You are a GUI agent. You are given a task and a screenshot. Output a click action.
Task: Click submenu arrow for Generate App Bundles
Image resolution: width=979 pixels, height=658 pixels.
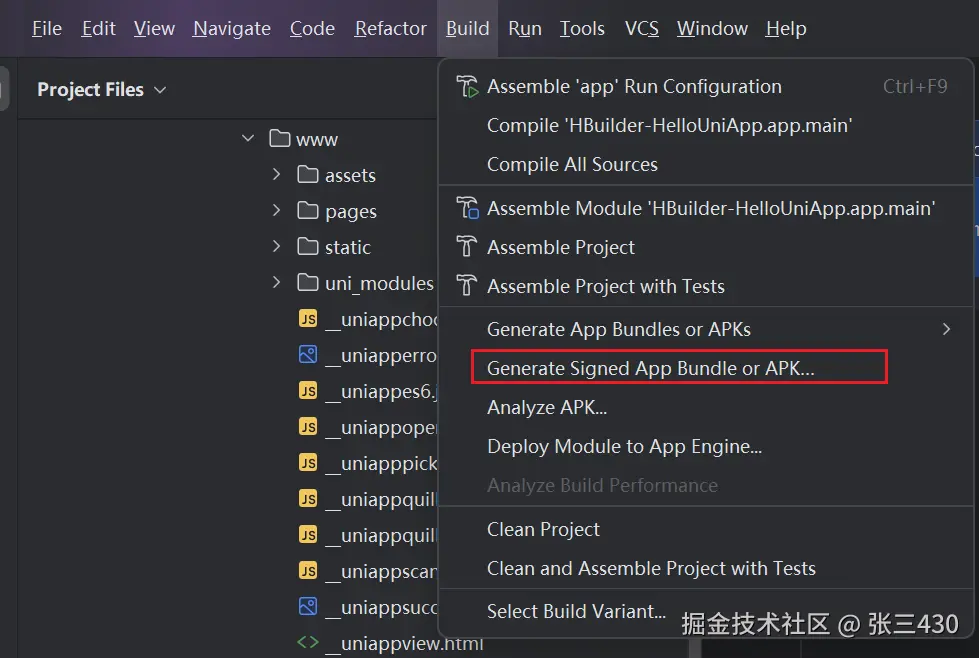click(947, 329)
